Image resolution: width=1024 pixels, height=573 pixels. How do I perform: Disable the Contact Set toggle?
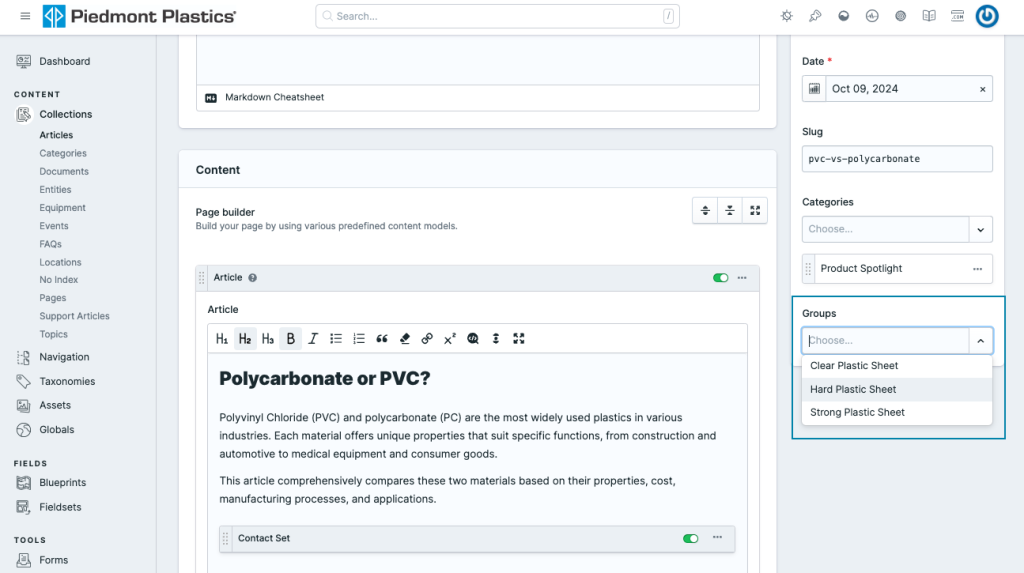coord(690,538)
